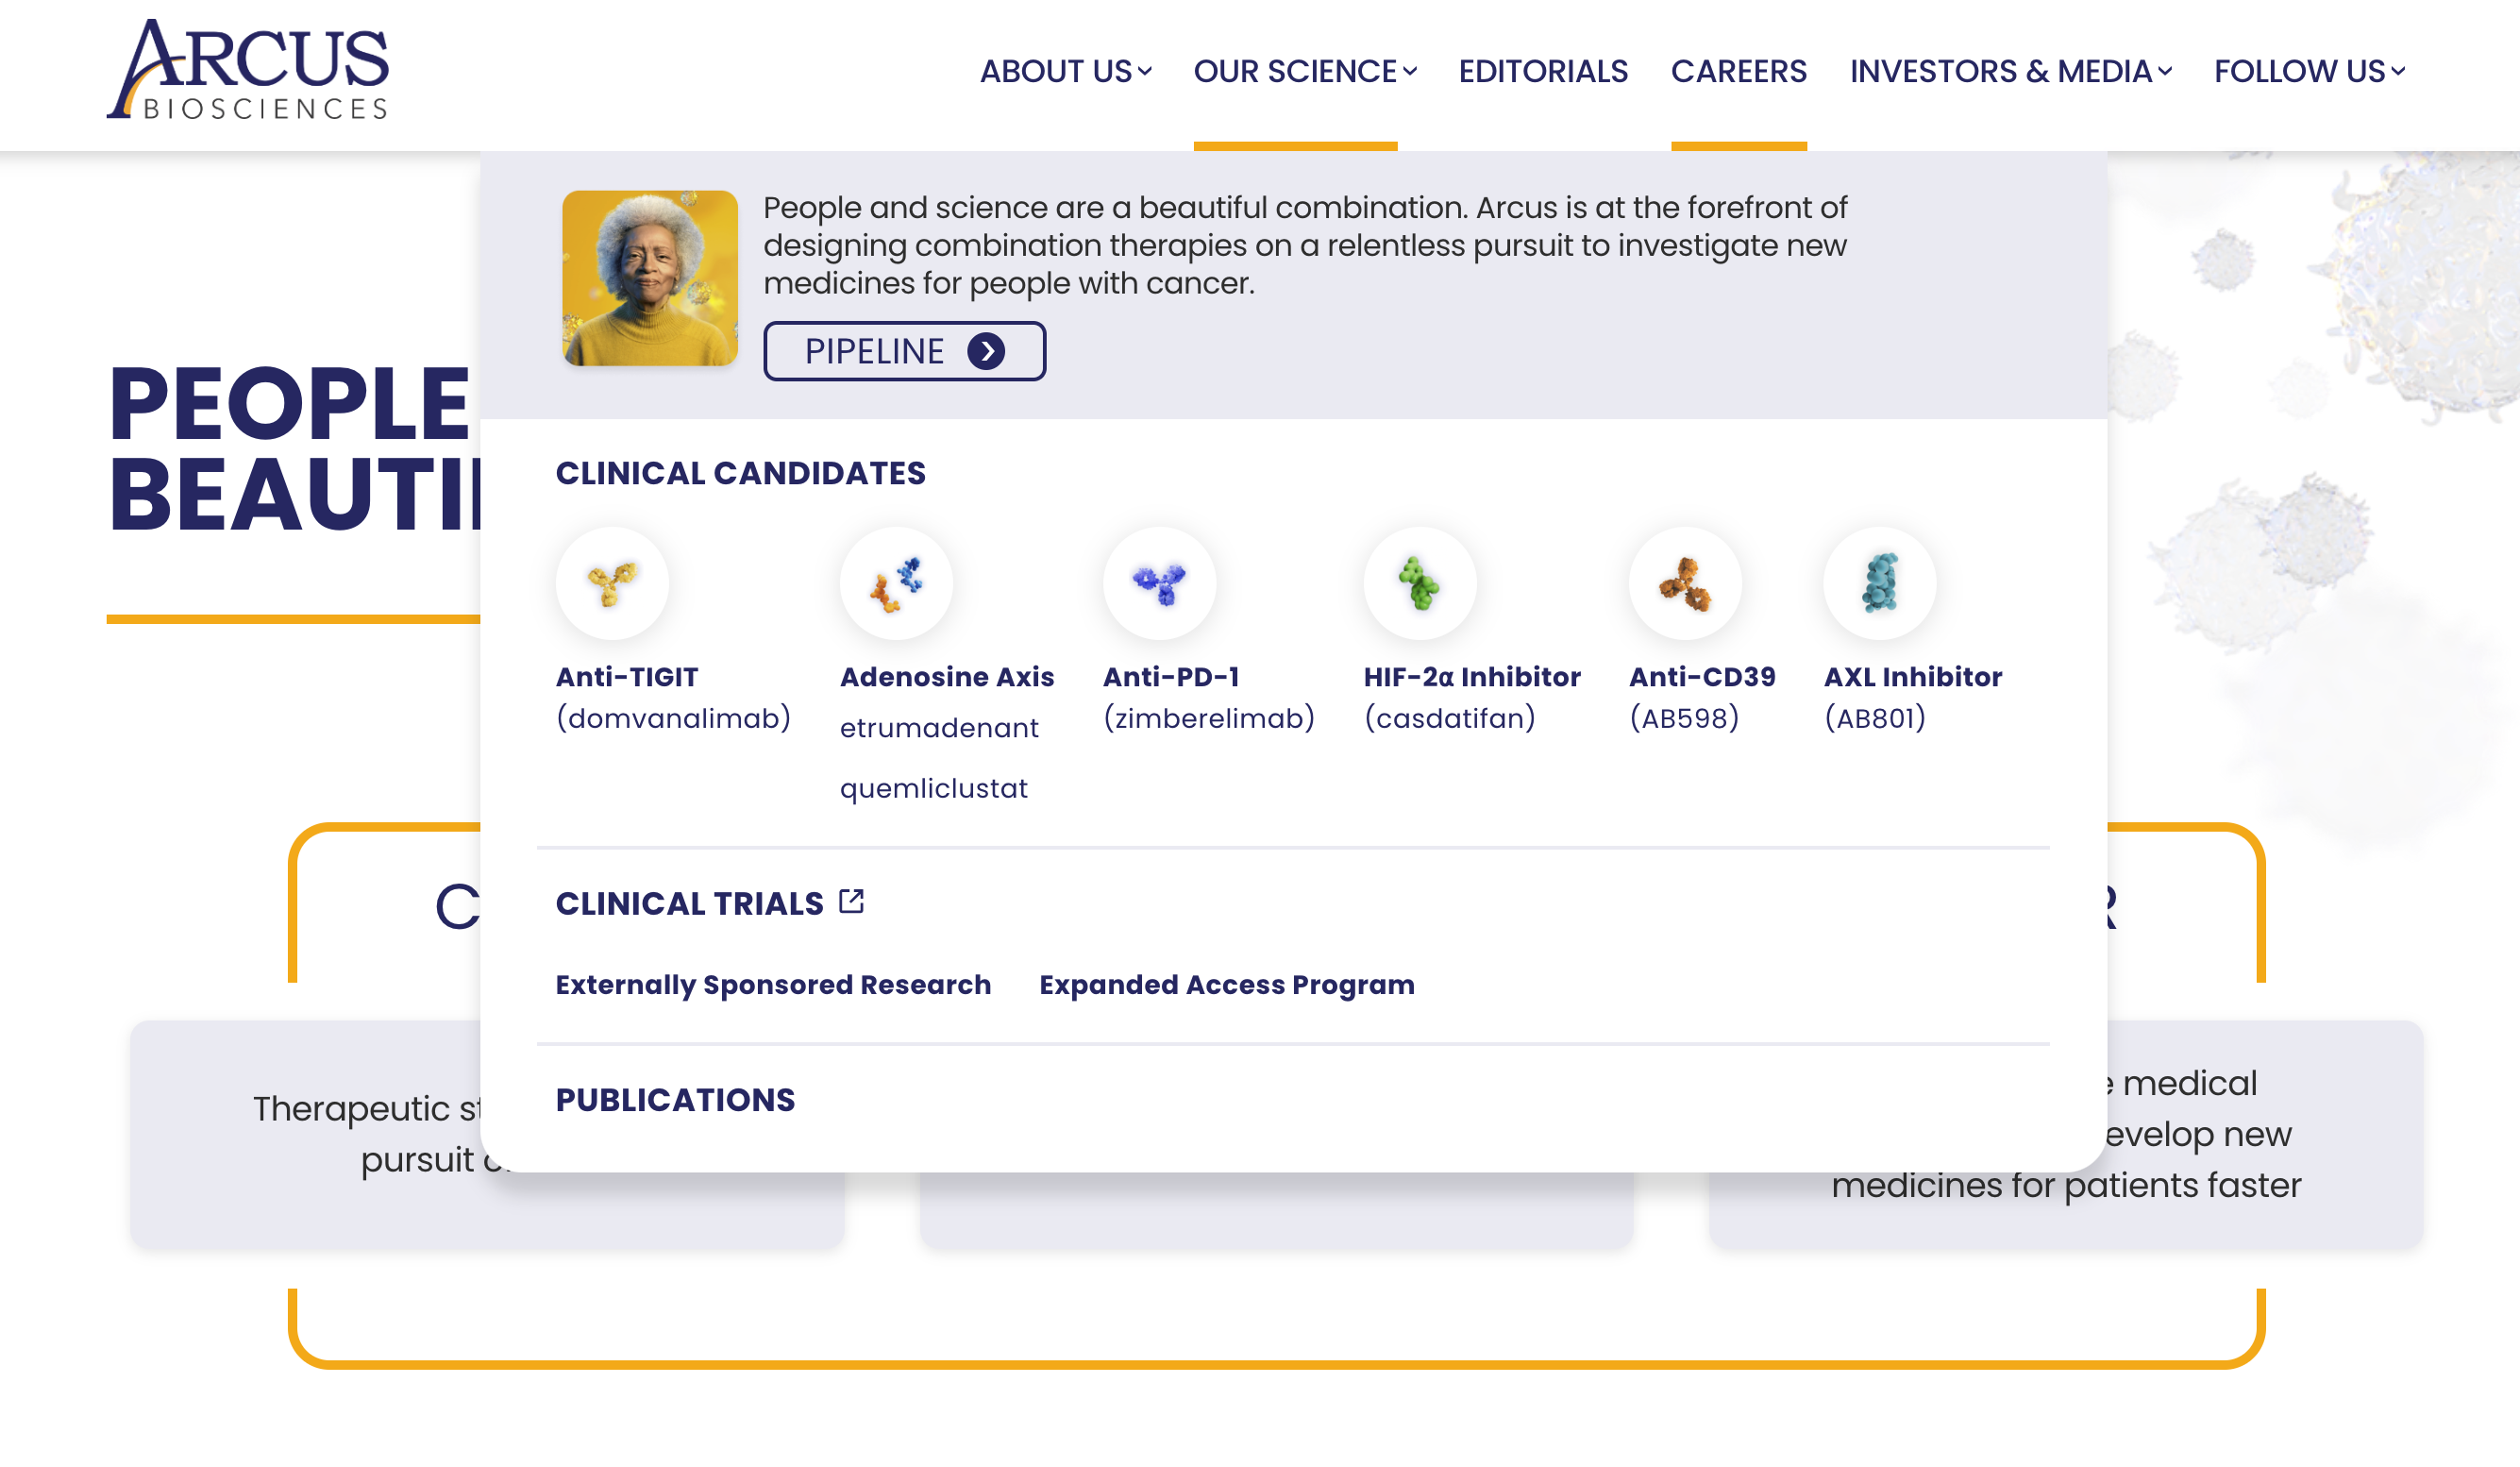The height and width of the screenshot is (1467, 2520).
Task: Open the Follow Us menu
Action: (2300, 71)
